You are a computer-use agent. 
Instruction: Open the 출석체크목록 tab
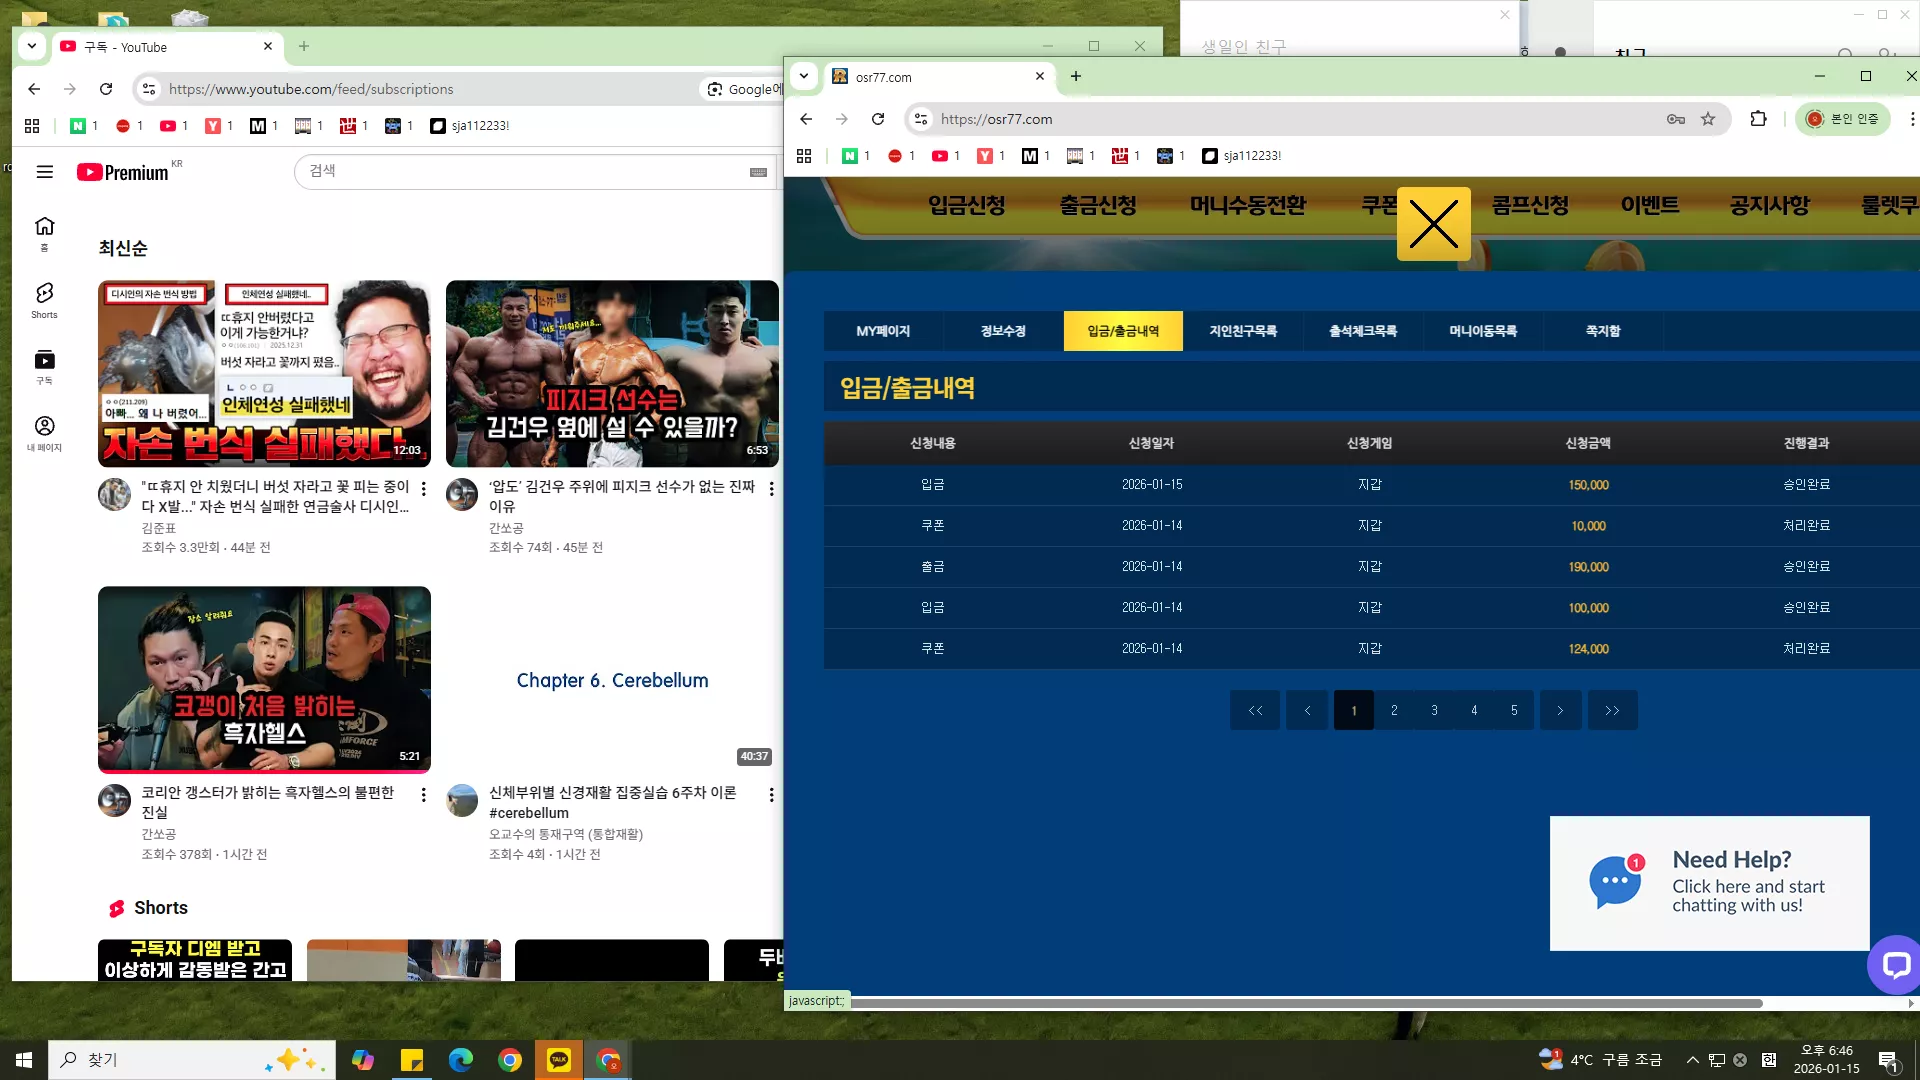tap(1363, 331)
